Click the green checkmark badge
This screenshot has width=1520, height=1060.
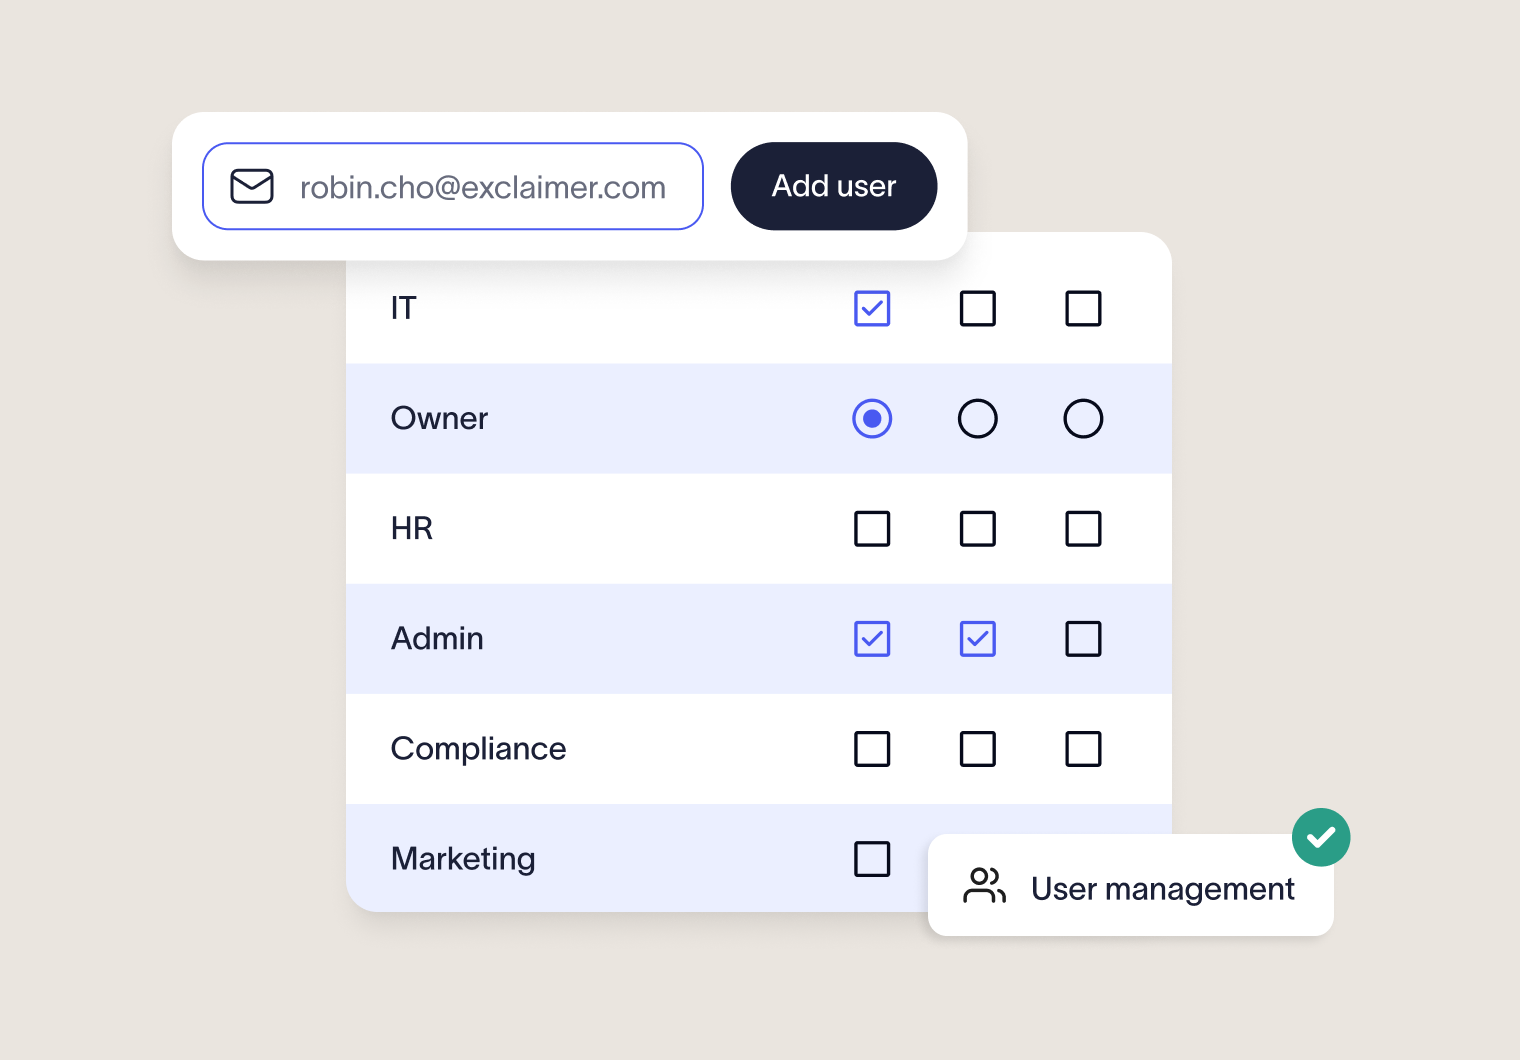pos(1321,837)
